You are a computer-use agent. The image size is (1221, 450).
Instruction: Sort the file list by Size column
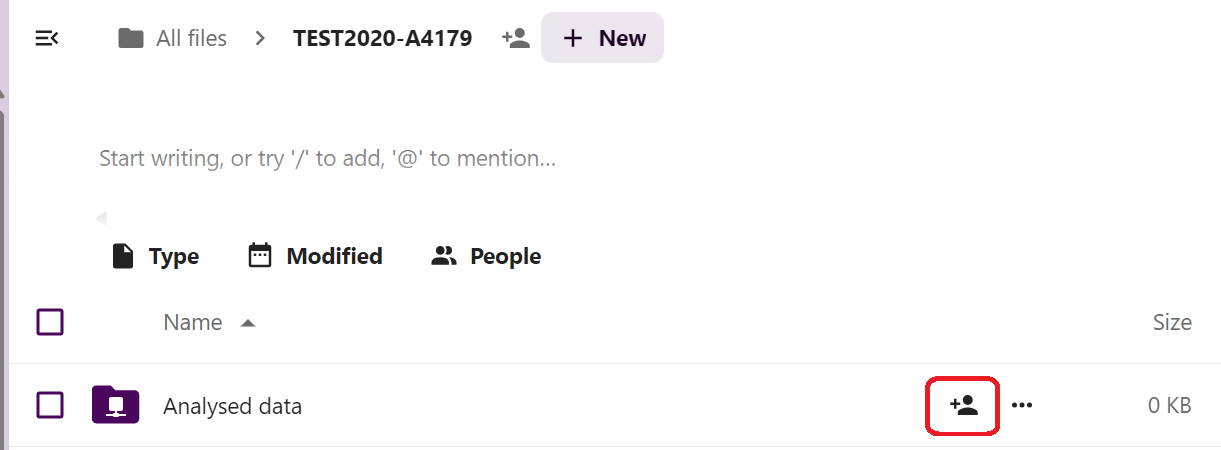click(x=1171, y=323)
